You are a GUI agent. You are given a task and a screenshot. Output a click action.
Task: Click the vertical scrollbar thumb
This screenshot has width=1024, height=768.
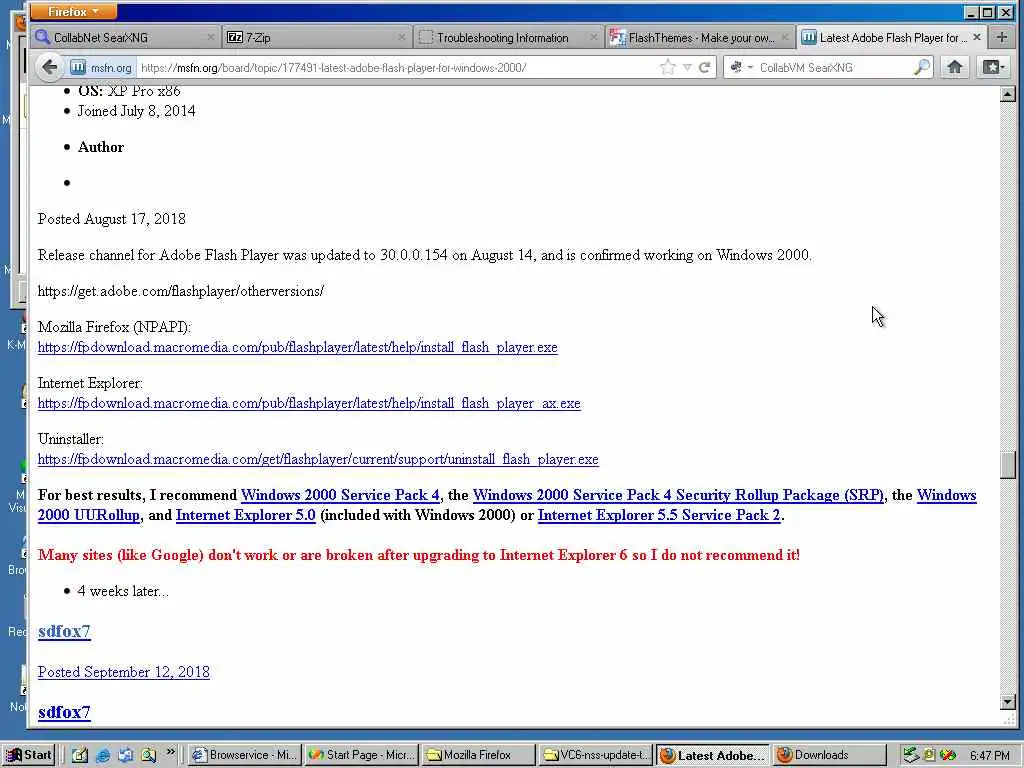click(1008, 465)
